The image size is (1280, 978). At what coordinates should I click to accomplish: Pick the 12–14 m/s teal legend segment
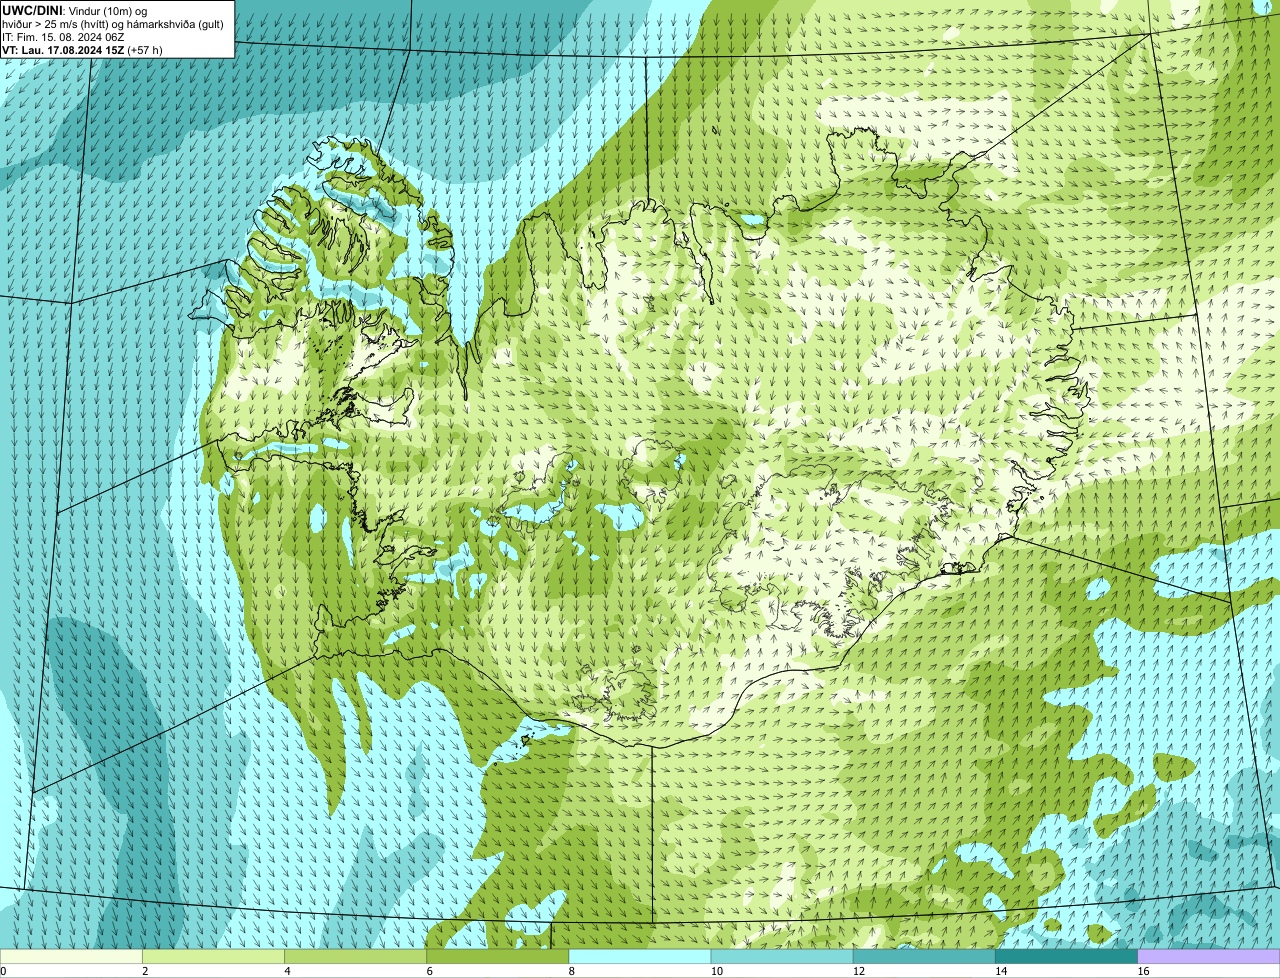pos(924,956)
